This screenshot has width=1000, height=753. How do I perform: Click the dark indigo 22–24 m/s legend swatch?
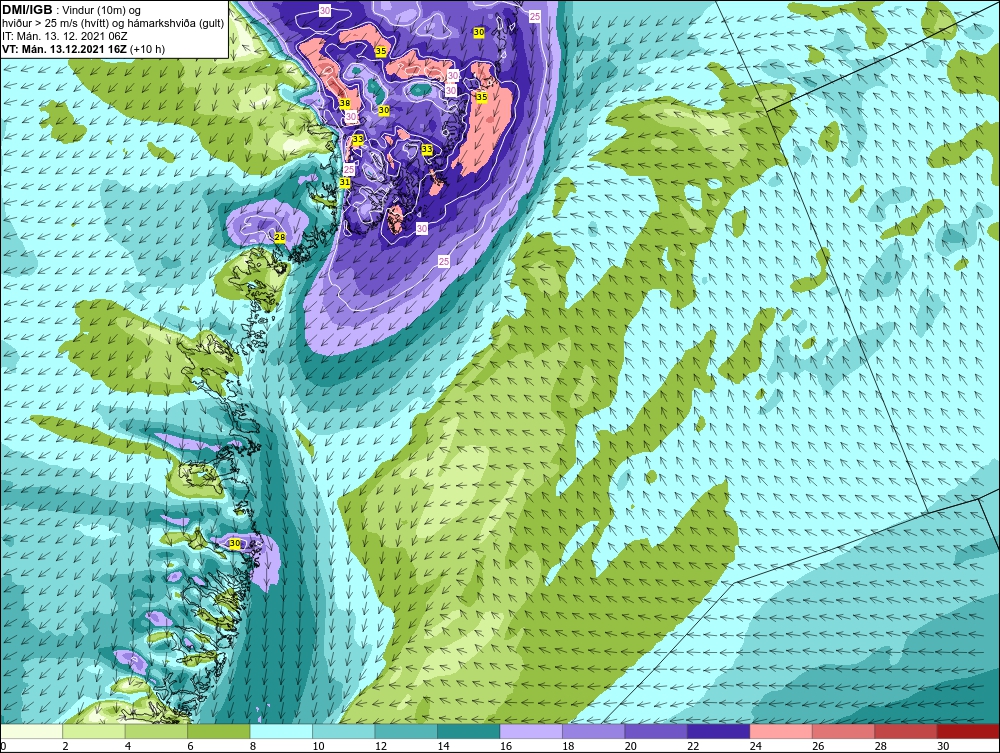[719, 731]
